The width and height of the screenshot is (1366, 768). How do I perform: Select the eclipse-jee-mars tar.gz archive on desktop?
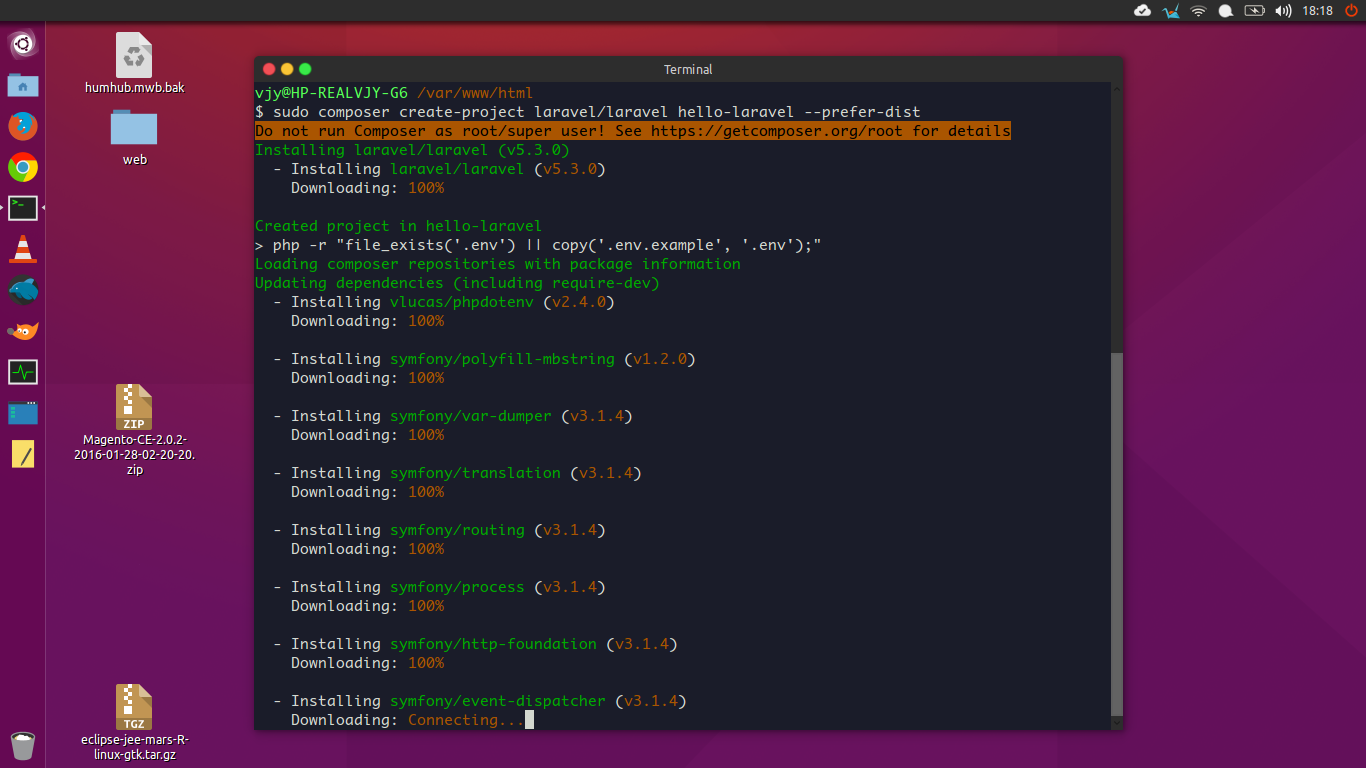click(134, 723)
